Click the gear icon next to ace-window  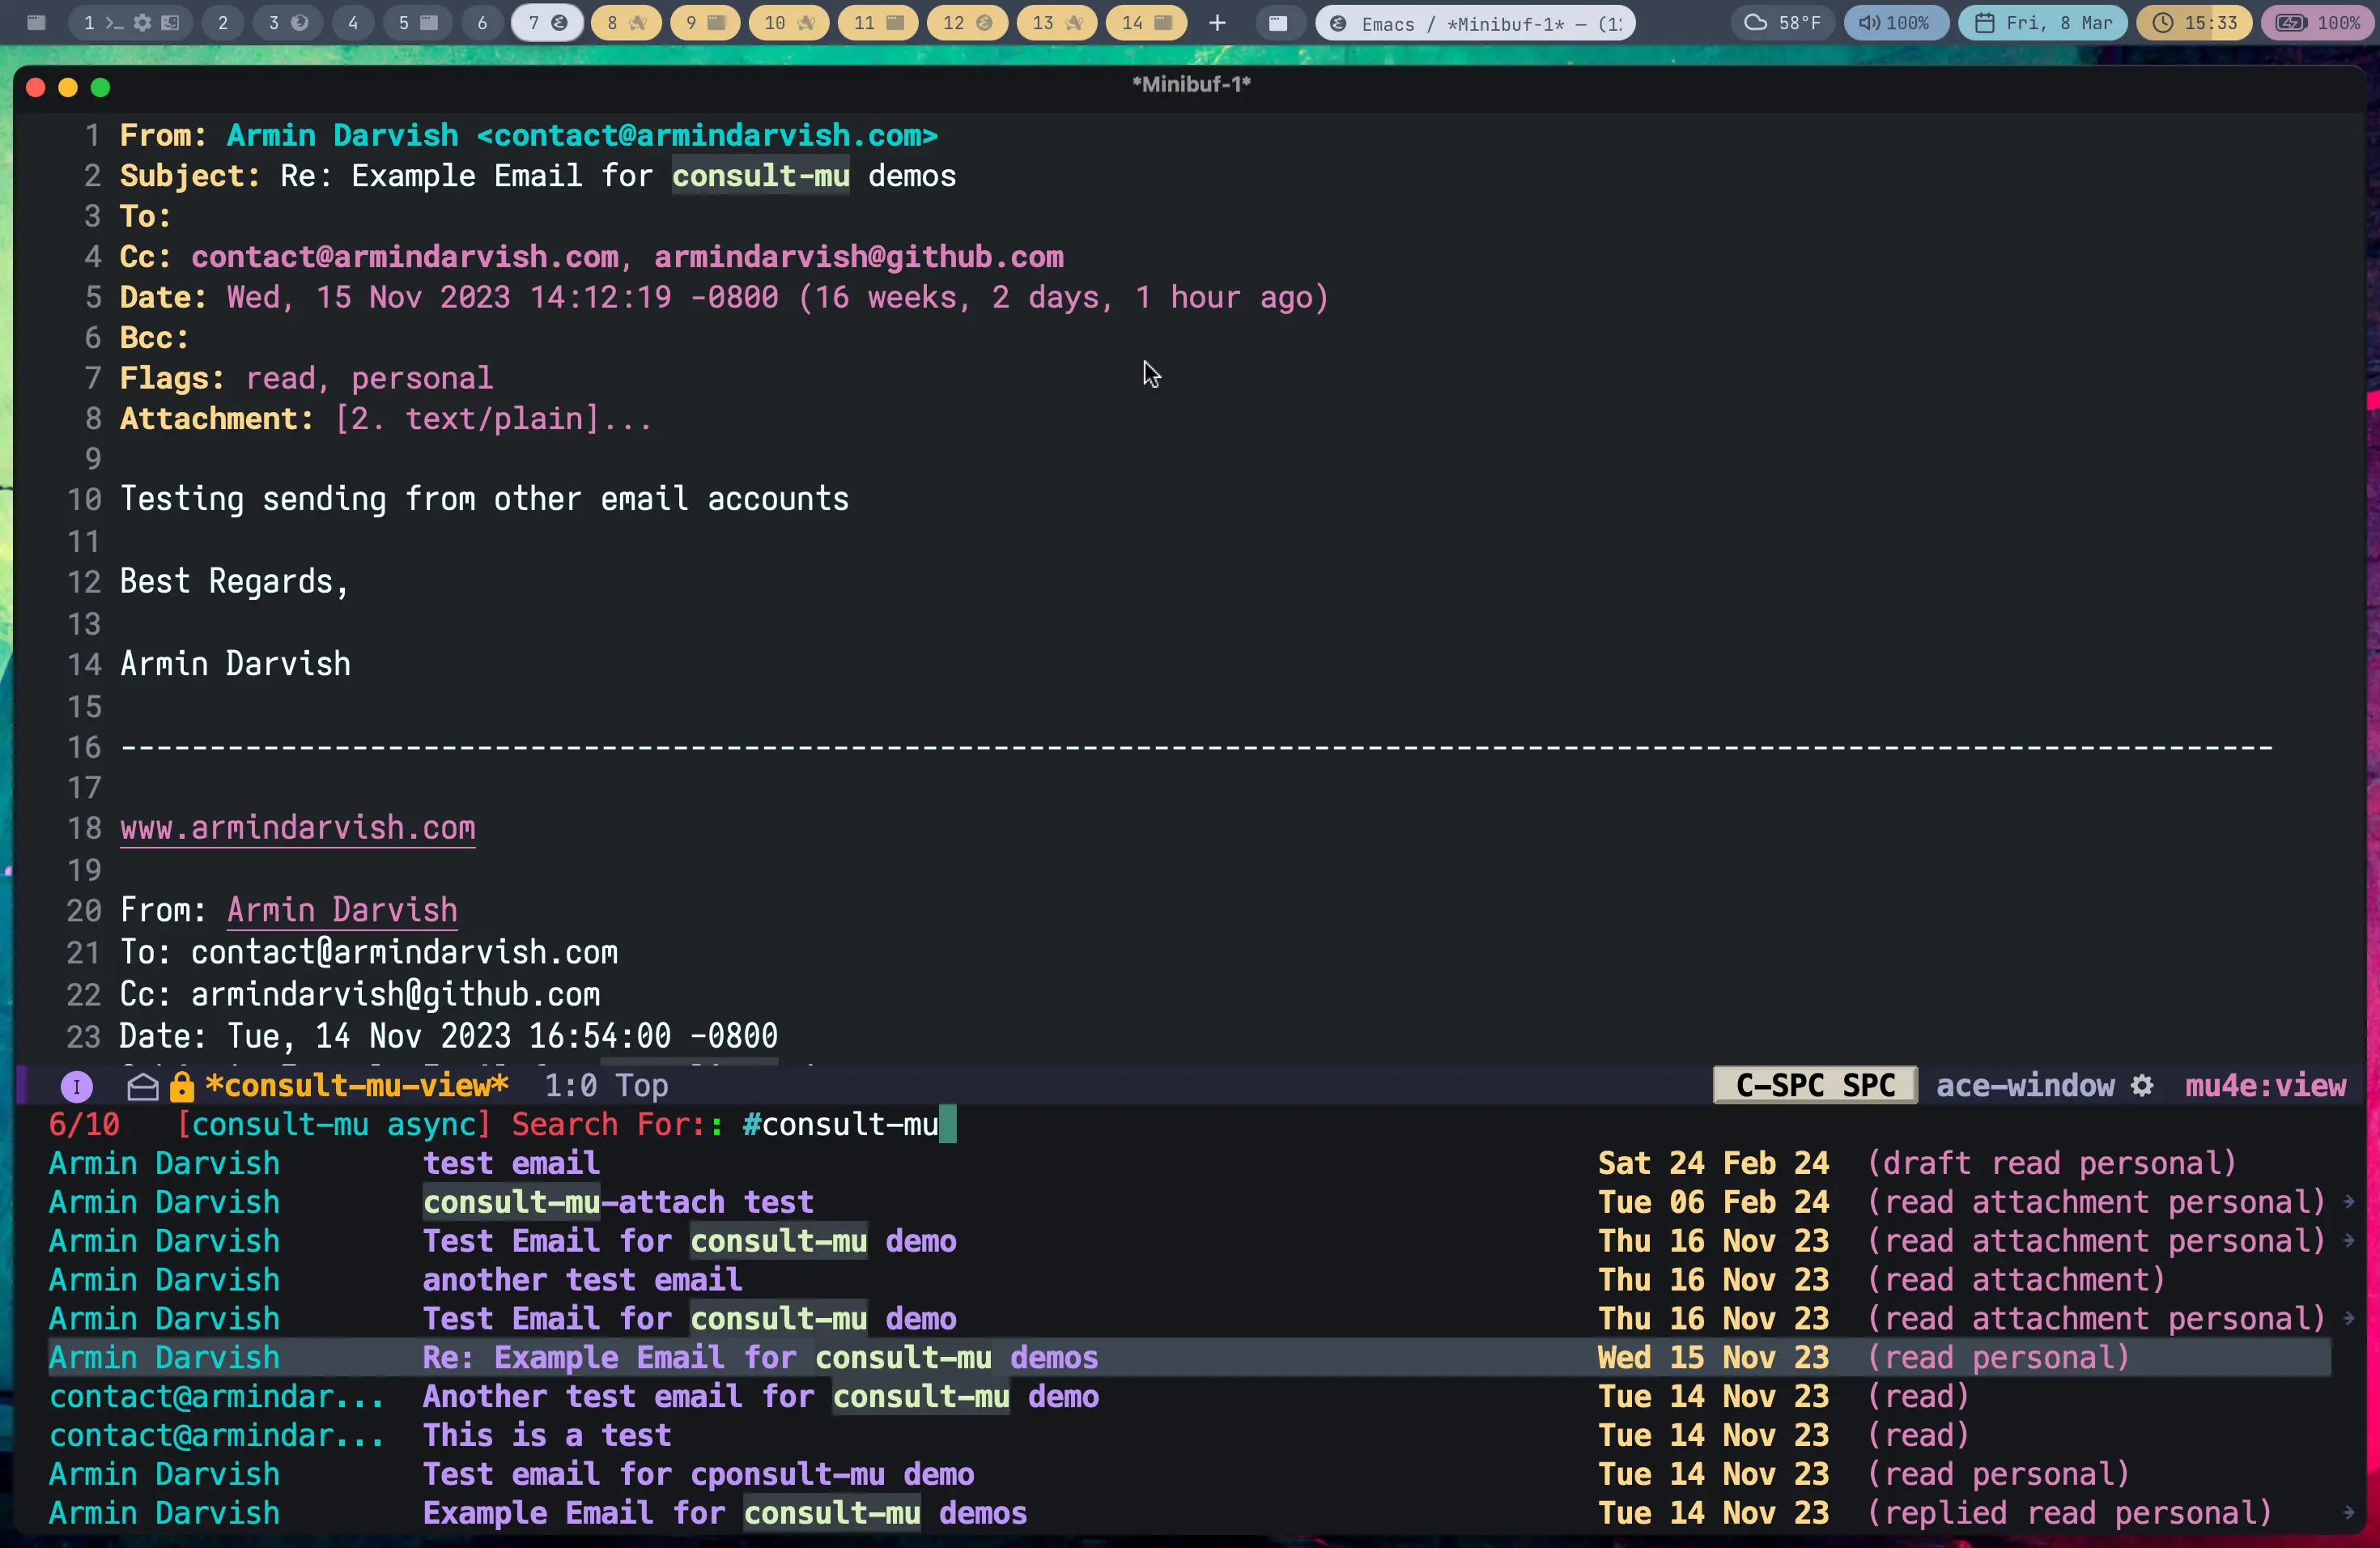2142,1085
